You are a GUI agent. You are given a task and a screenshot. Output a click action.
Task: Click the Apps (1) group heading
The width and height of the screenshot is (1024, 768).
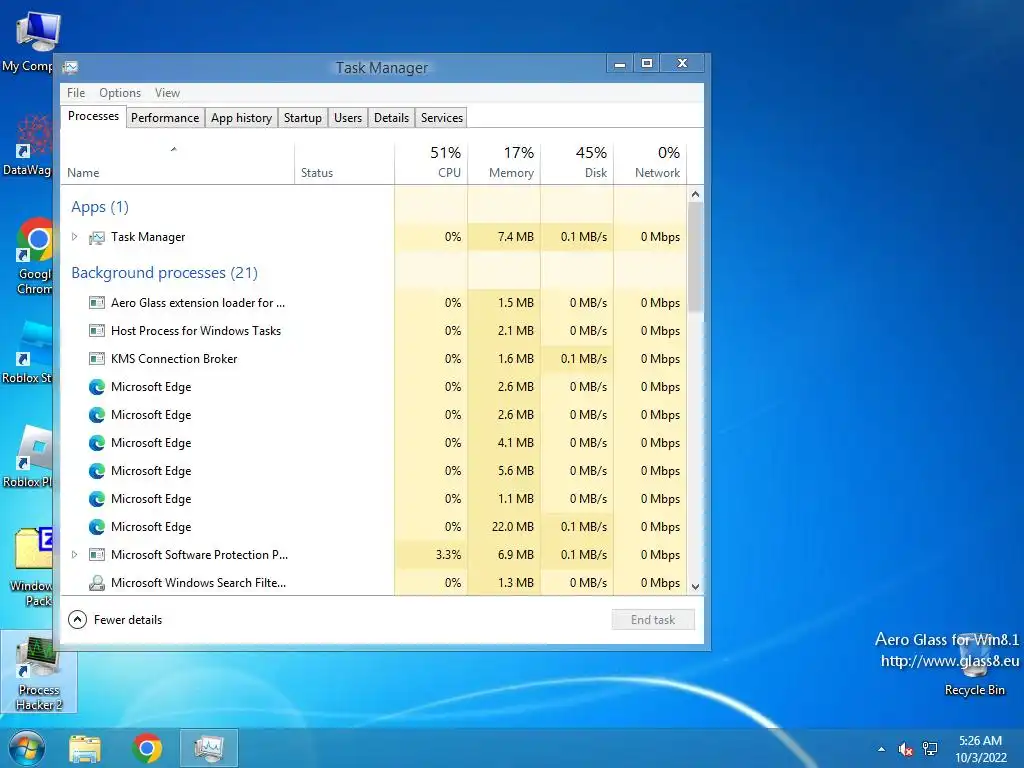(100, 207)
